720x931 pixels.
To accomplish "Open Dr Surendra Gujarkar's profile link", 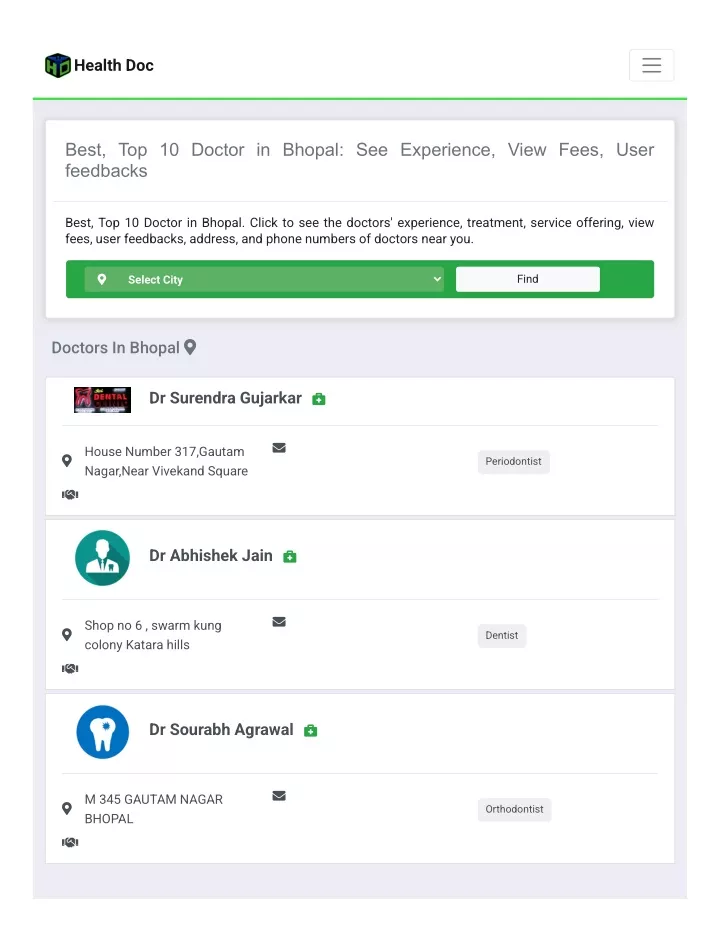I will point(226,398).
